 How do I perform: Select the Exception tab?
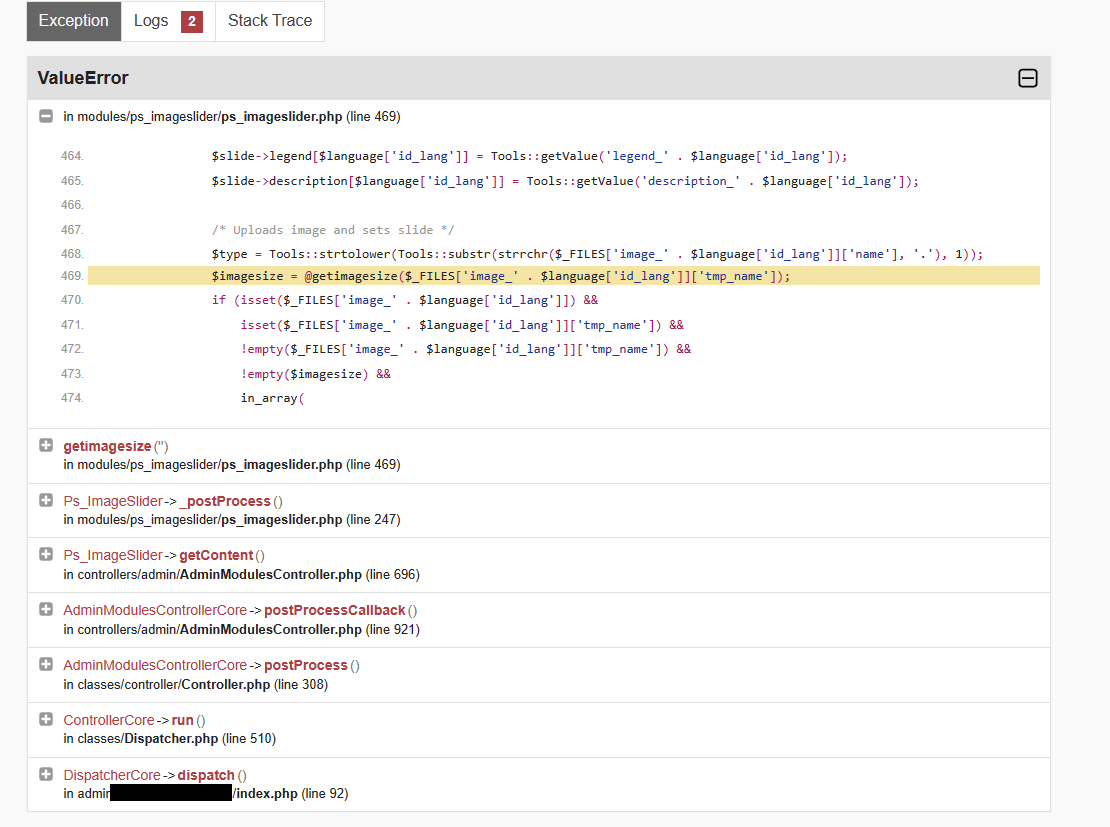tap(73, 20)
